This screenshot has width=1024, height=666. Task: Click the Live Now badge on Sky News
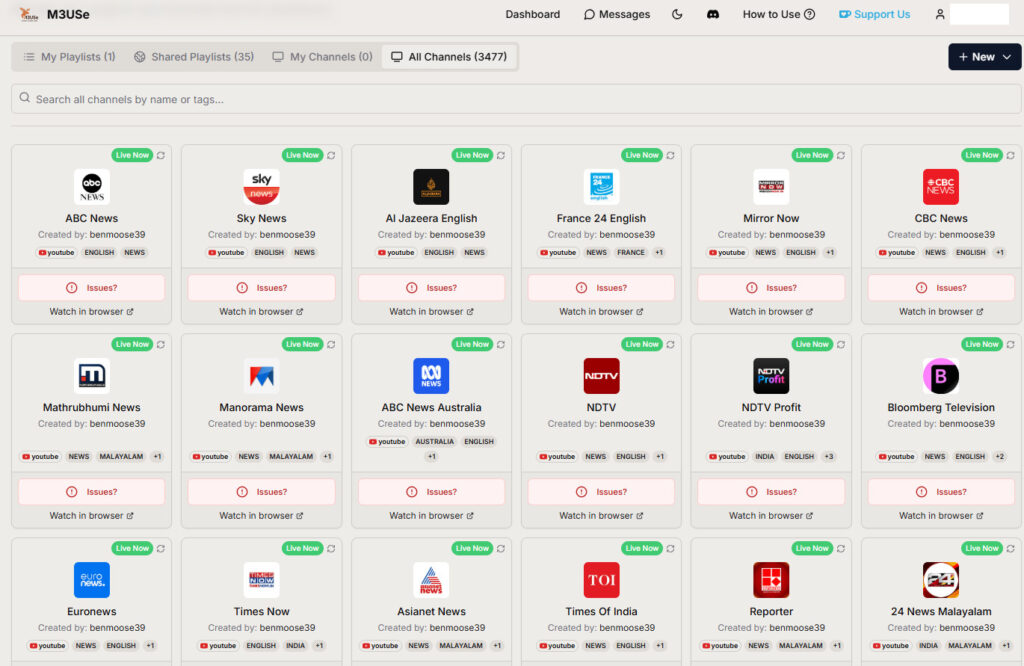[302, 155]
